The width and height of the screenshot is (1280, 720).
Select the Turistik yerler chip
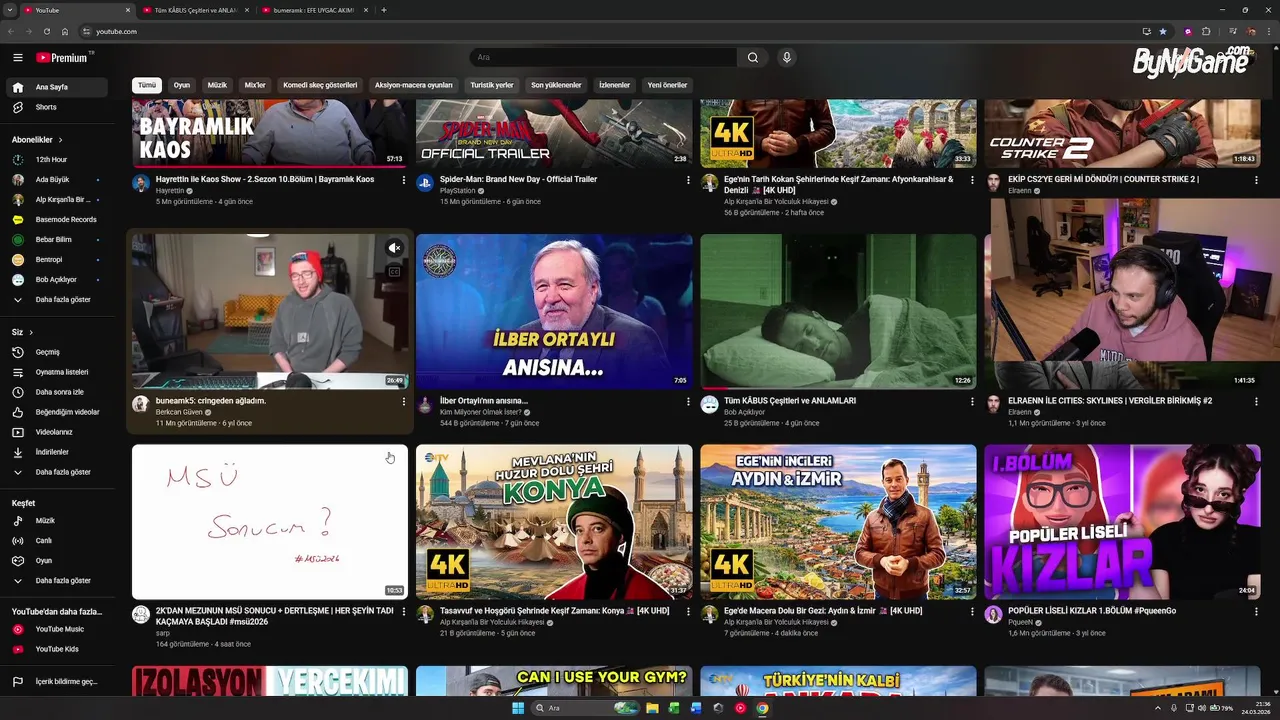(492, 86)
